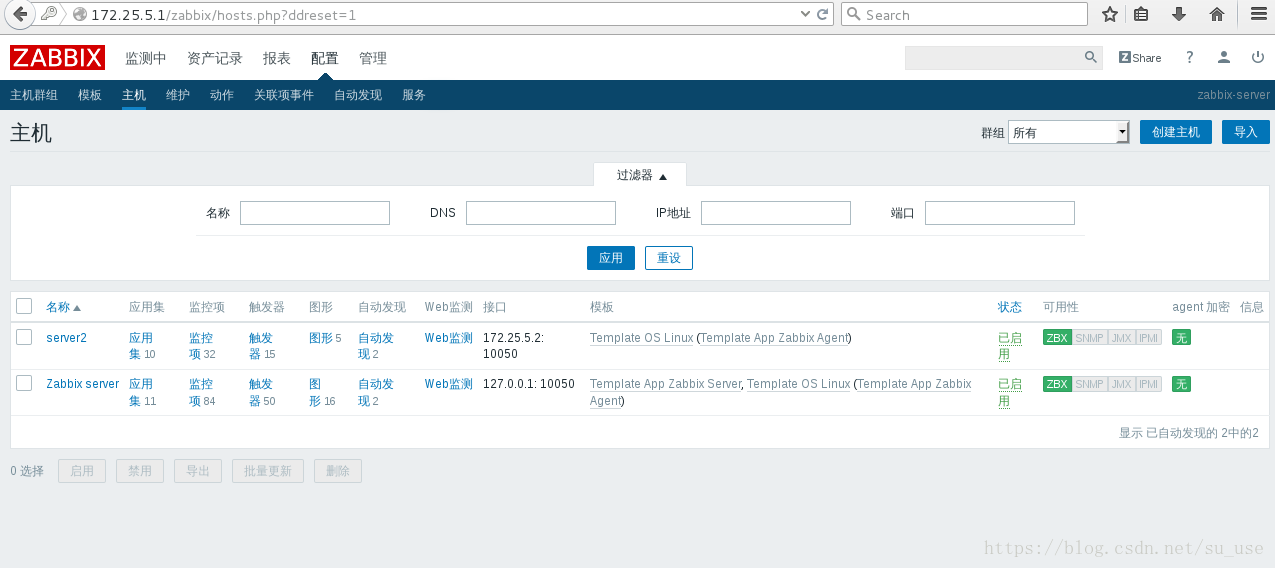1275x568 pixels.
Task: Open the 群组 group dropdown
Action: tap(1068, 132)
